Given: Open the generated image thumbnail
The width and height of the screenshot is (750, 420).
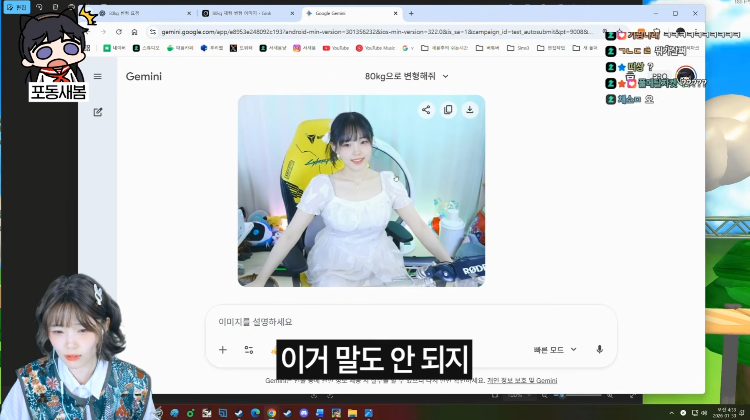Looking at the screenshot, I should click(x=361, y=191).
